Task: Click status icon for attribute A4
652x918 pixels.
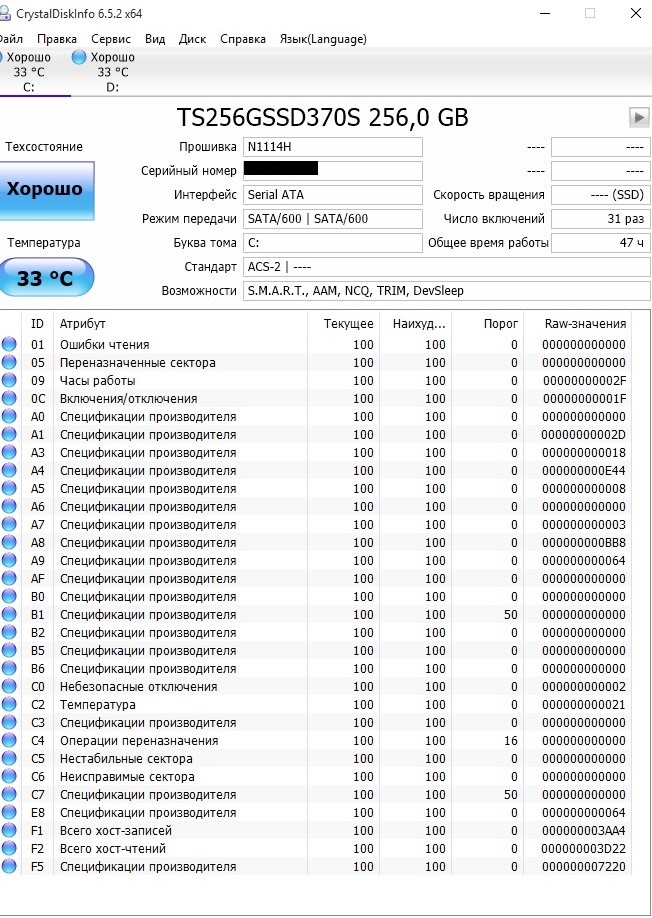Action: coord(9,471)
